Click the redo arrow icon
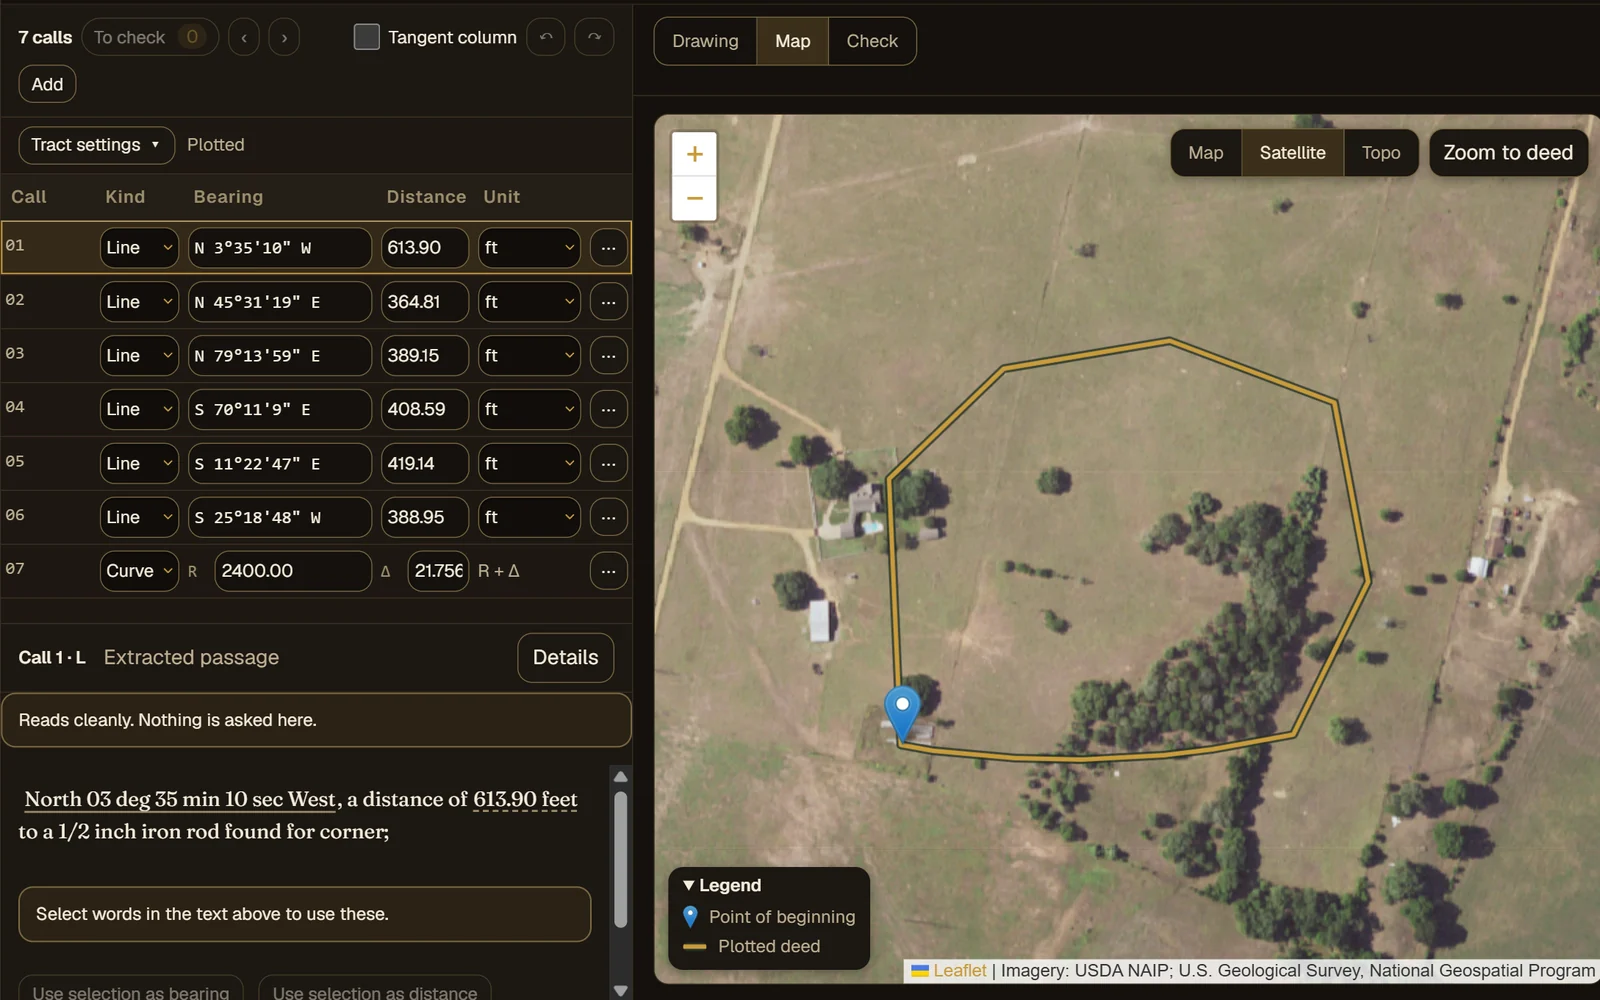This screenshot has height=1000, width=1600. [x=594, y=37]
